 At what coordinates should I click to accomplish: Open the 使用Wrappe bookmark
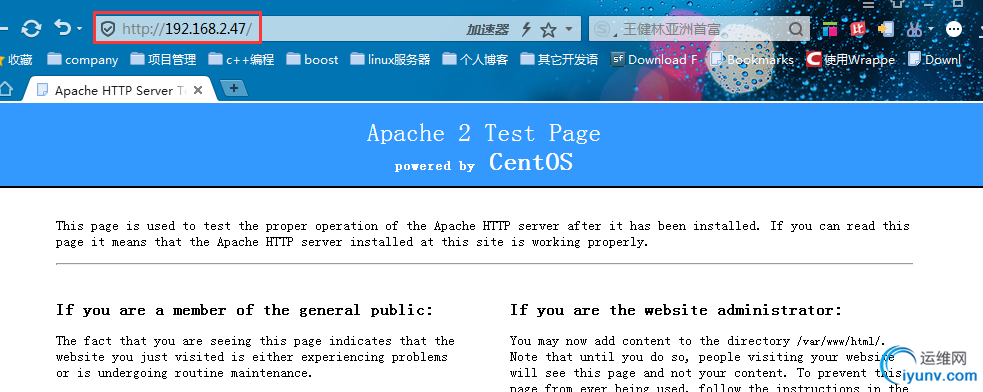[x=851, y=60]
